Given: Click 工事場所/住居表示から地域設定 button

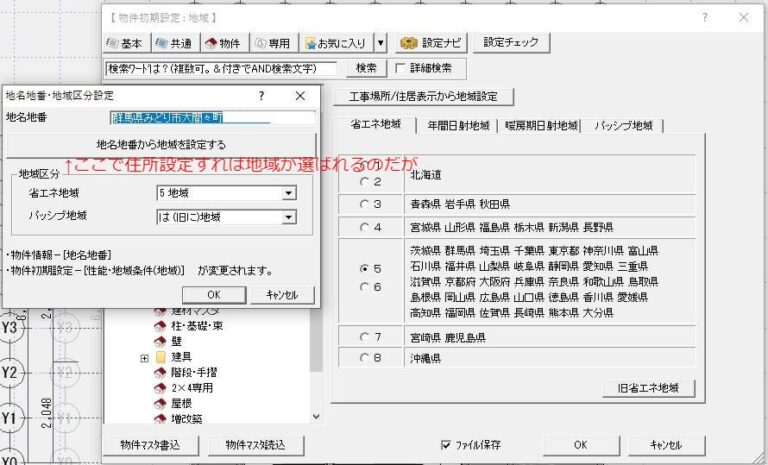Looking at the screenshot, I should click(423, 97).
